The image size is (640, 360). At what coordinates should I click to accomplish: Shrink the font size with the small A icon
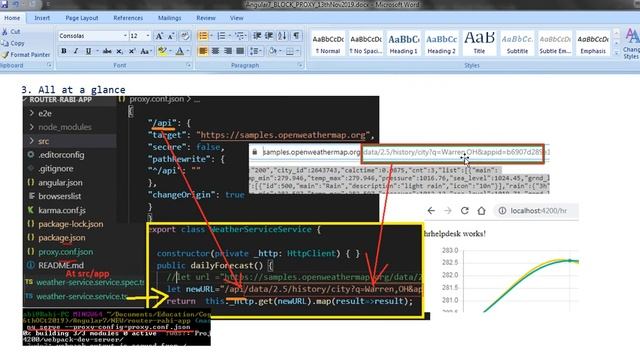(x=172, y=36)
